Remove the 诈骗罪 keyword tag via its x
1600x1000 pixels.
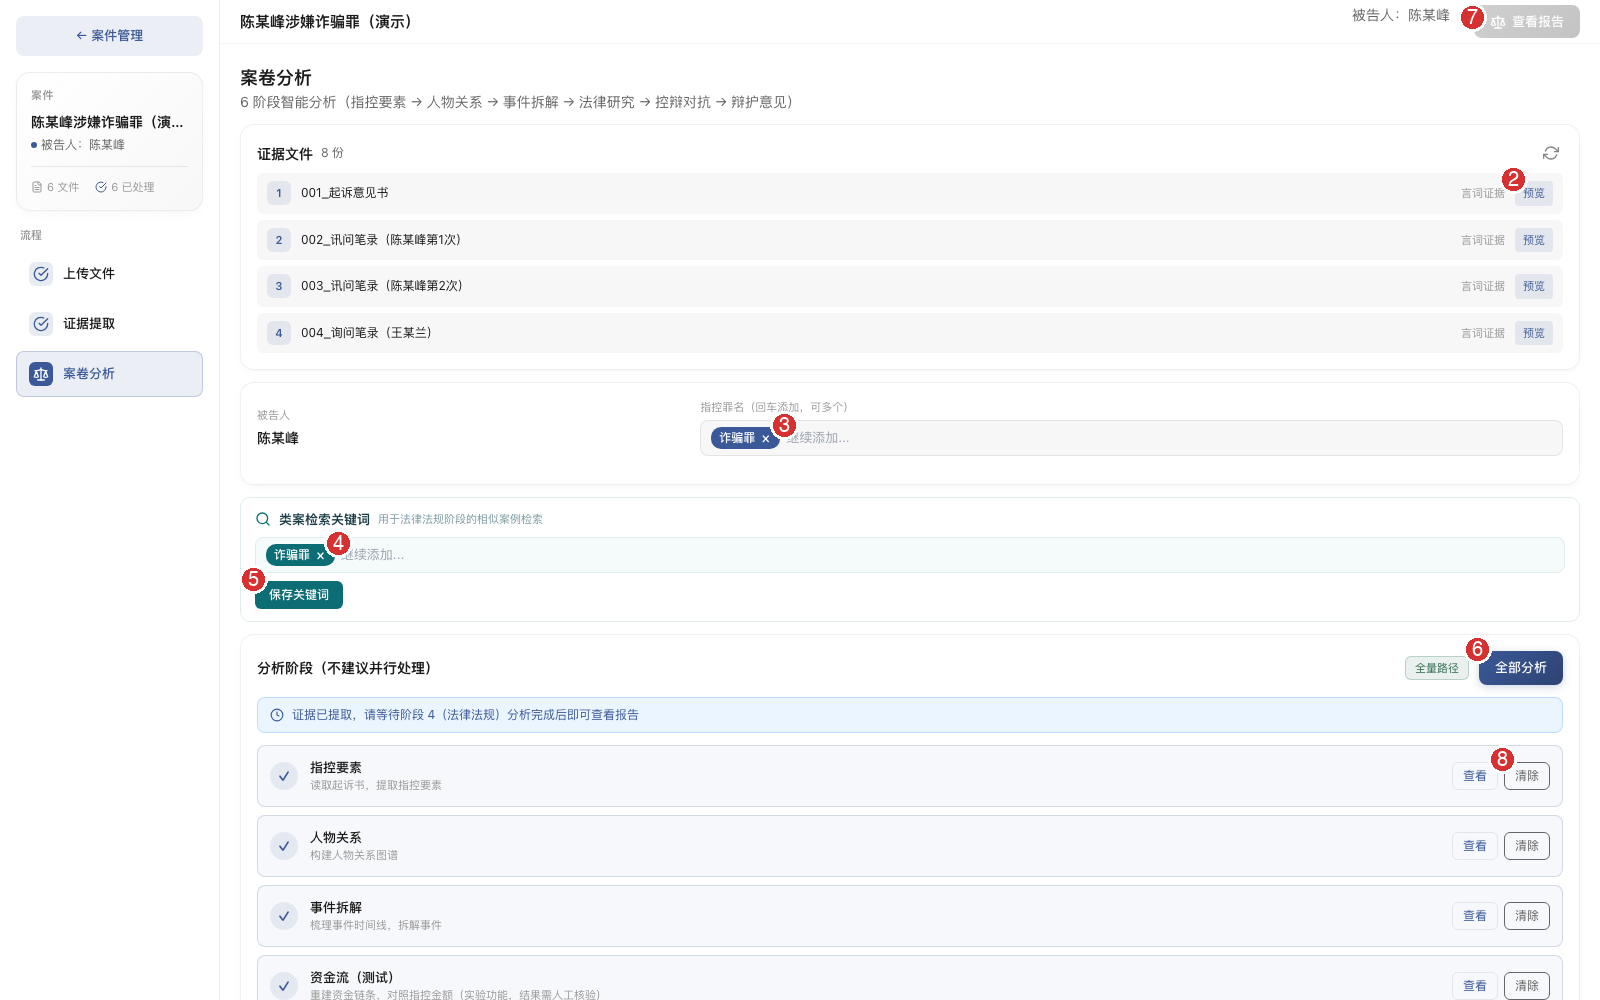point(321,556)
